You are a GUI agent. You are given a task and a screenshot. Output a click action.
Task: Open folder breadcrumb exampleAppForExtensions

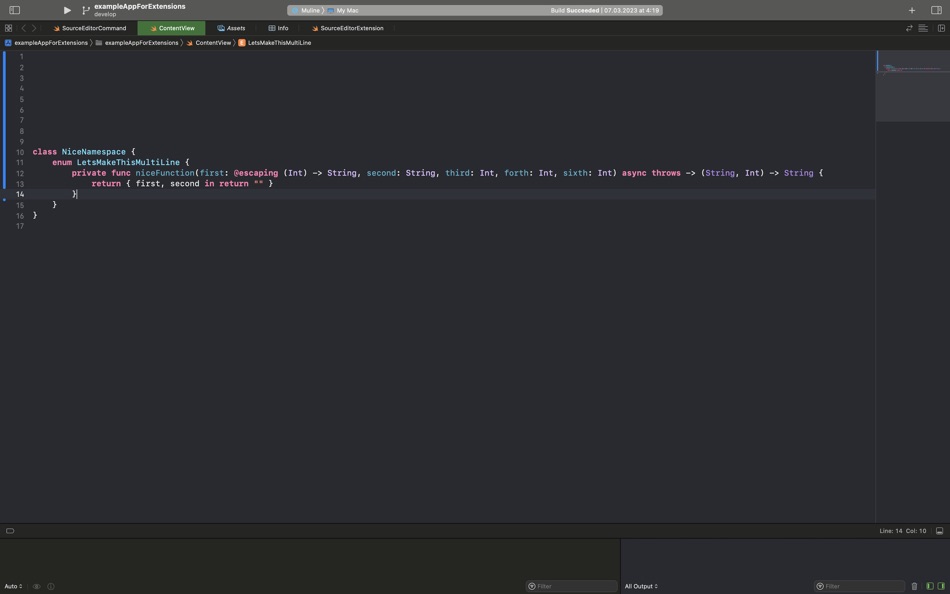(137, 43)
